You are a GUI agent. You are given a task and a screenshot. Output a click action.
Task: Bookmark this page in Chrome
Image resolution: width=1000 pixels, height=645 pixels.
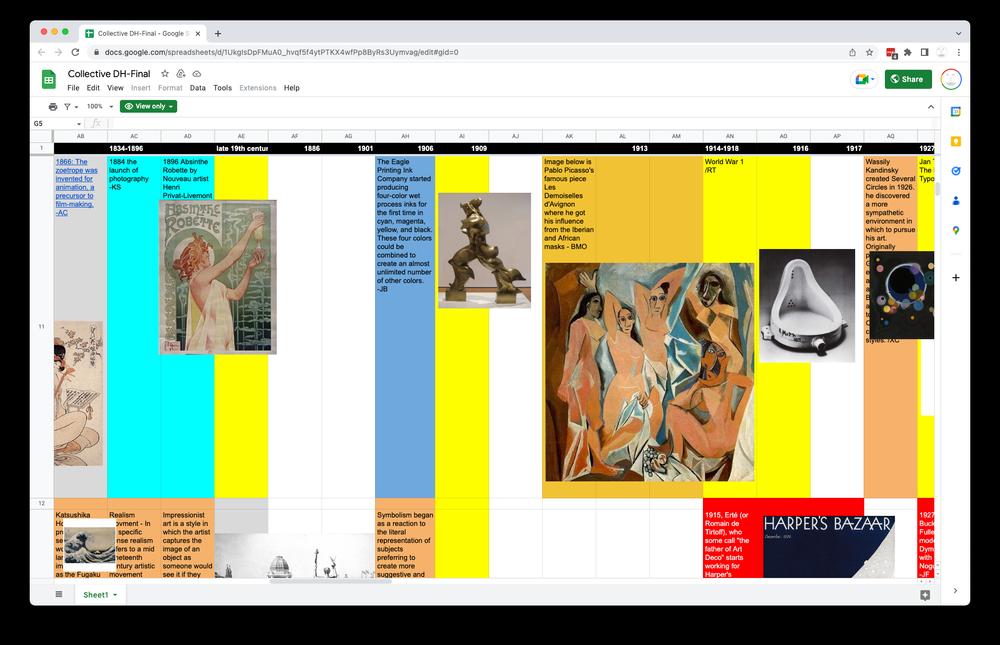[x=869, y=52]
